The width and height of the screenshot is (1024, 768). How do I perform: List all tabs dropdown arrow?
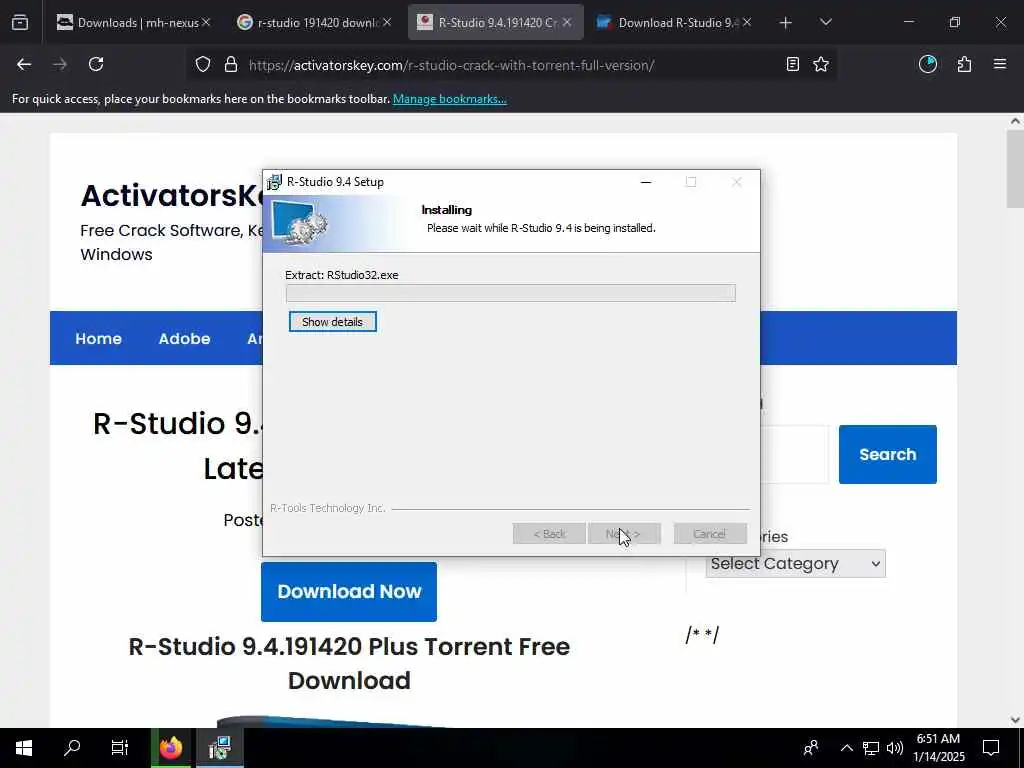[825, 23]
